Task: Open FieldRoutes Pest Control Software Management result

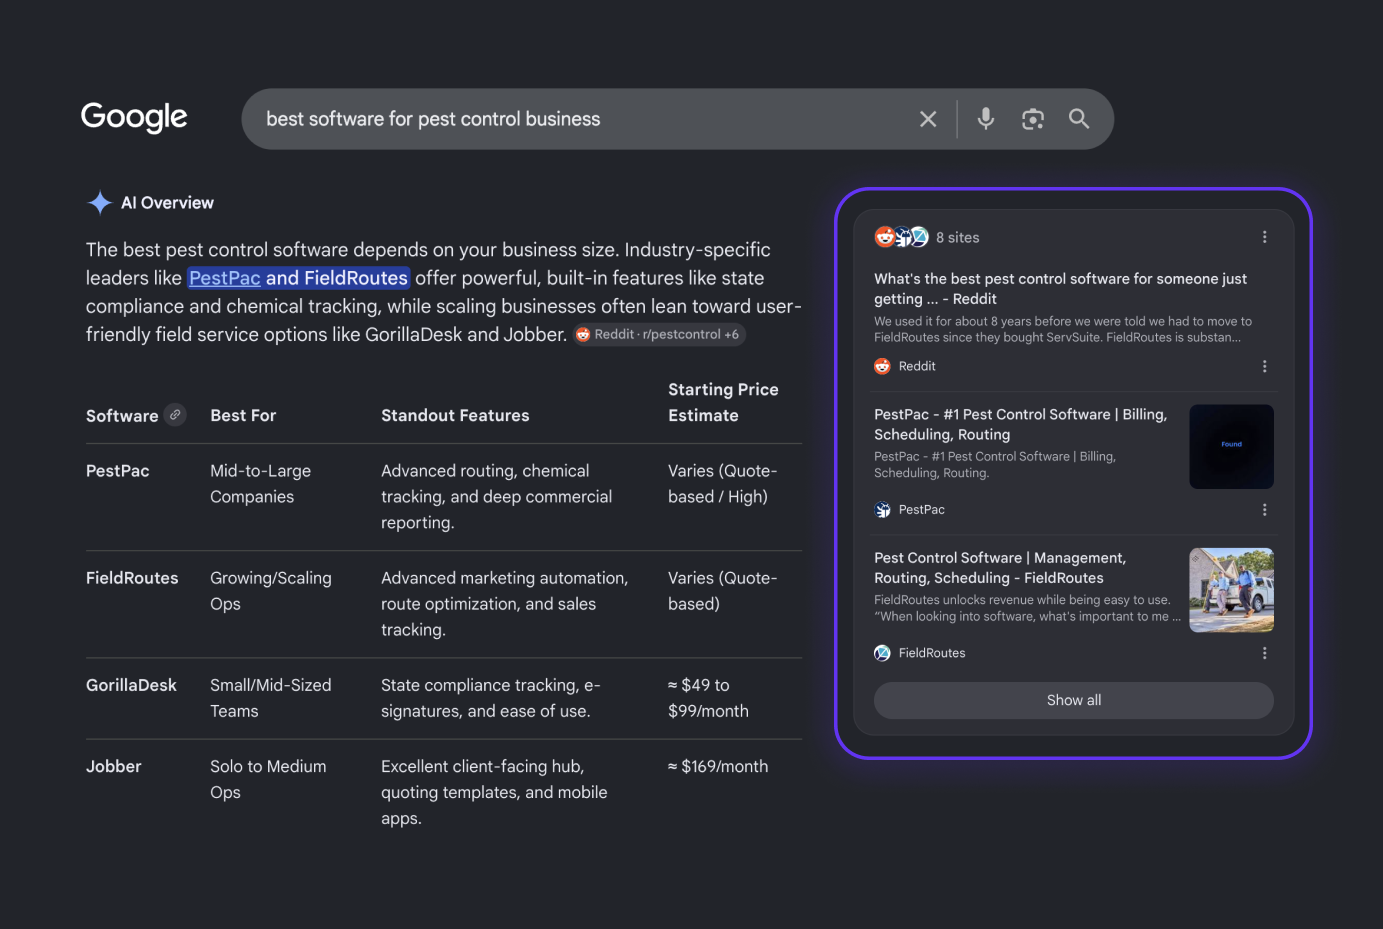Action: 1000,568
